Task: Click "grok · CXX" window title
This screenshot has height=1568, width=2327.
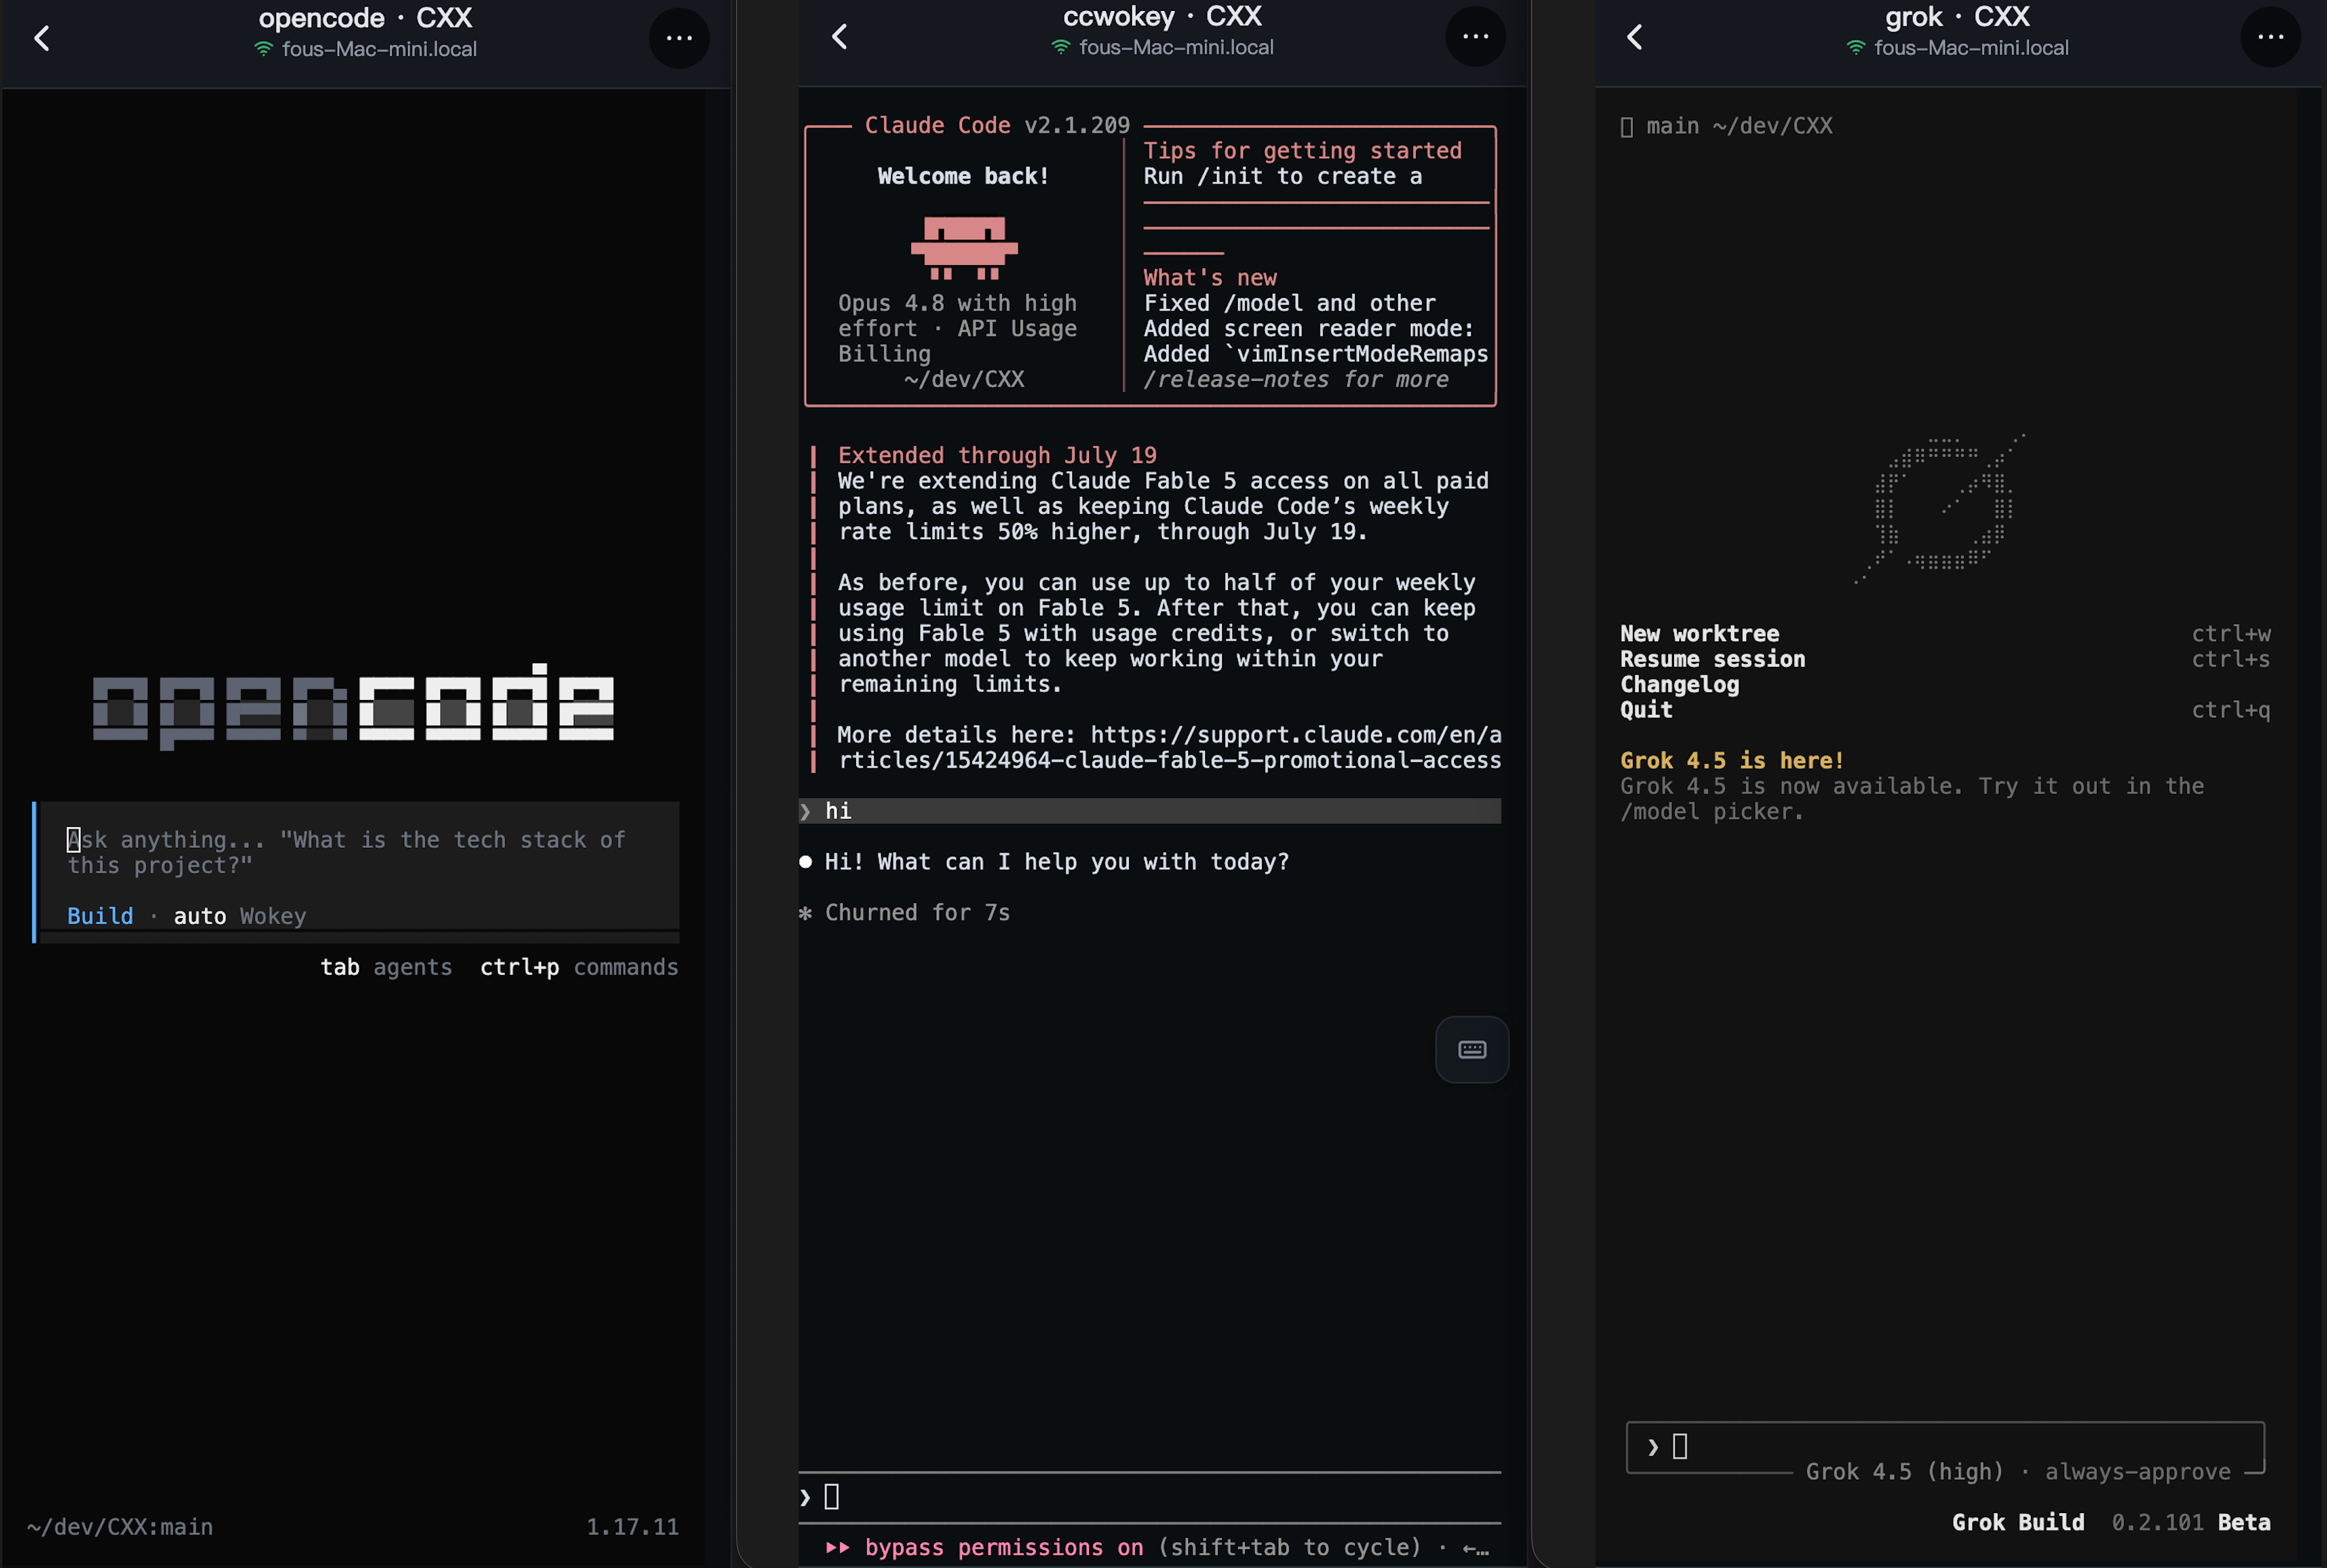Action: click(1957, 16)
